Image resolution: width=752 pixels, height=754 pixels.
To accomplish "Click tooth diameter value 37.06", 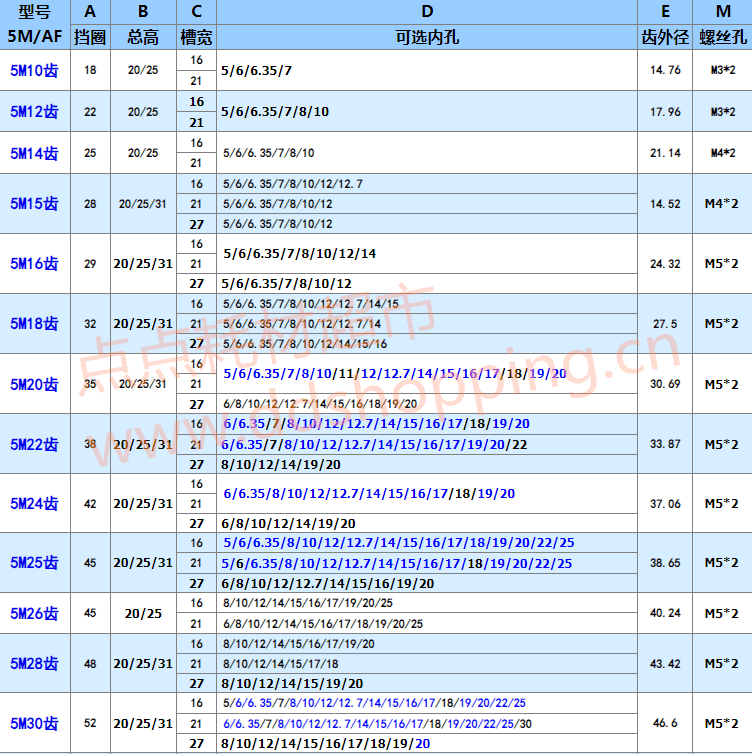I will click(x=665, y=503).
